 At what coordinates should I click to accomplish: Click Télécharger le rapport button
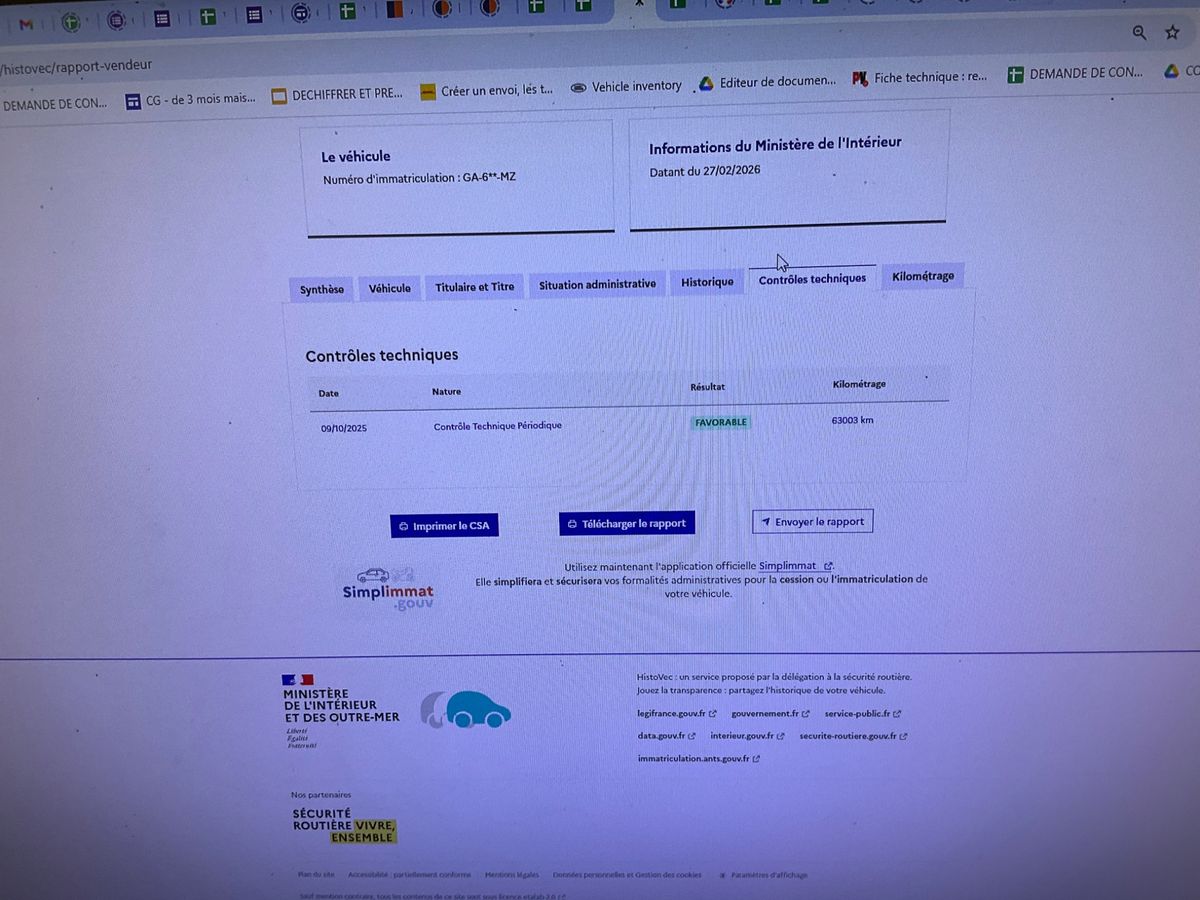(627, 524)
